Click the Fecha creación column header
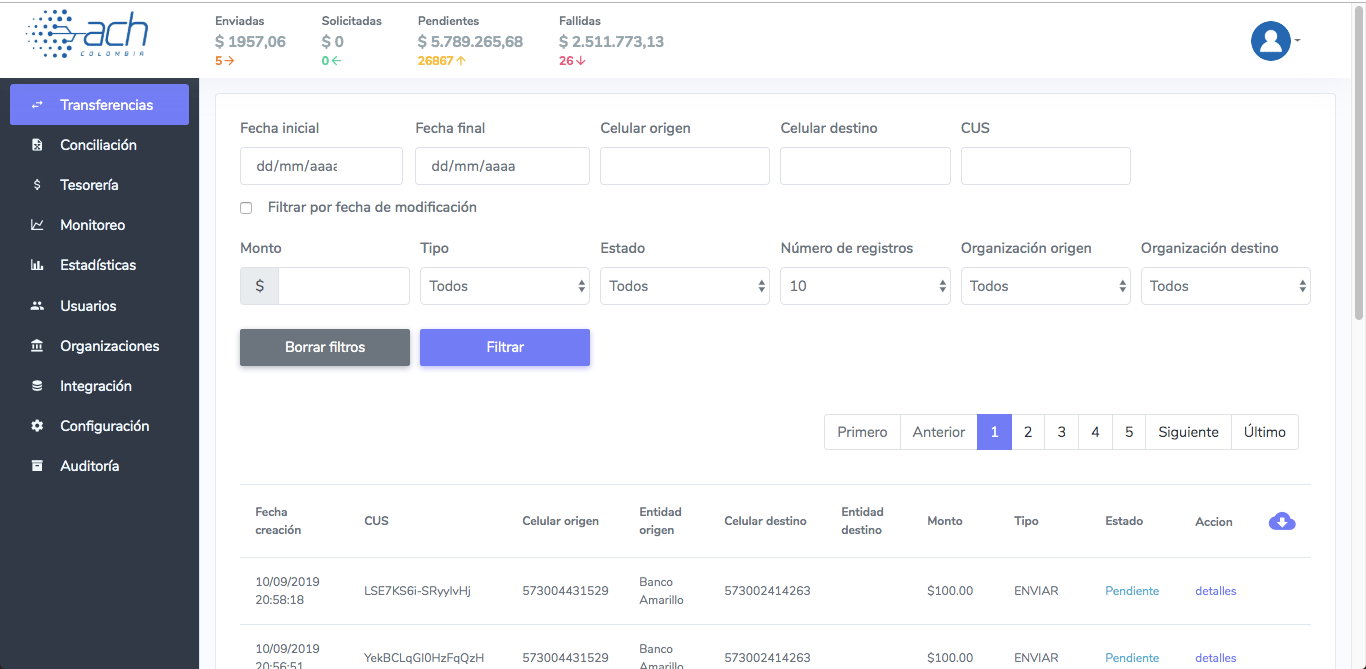The height and width of the screenshot is (669, 1366). coord(278,521)
